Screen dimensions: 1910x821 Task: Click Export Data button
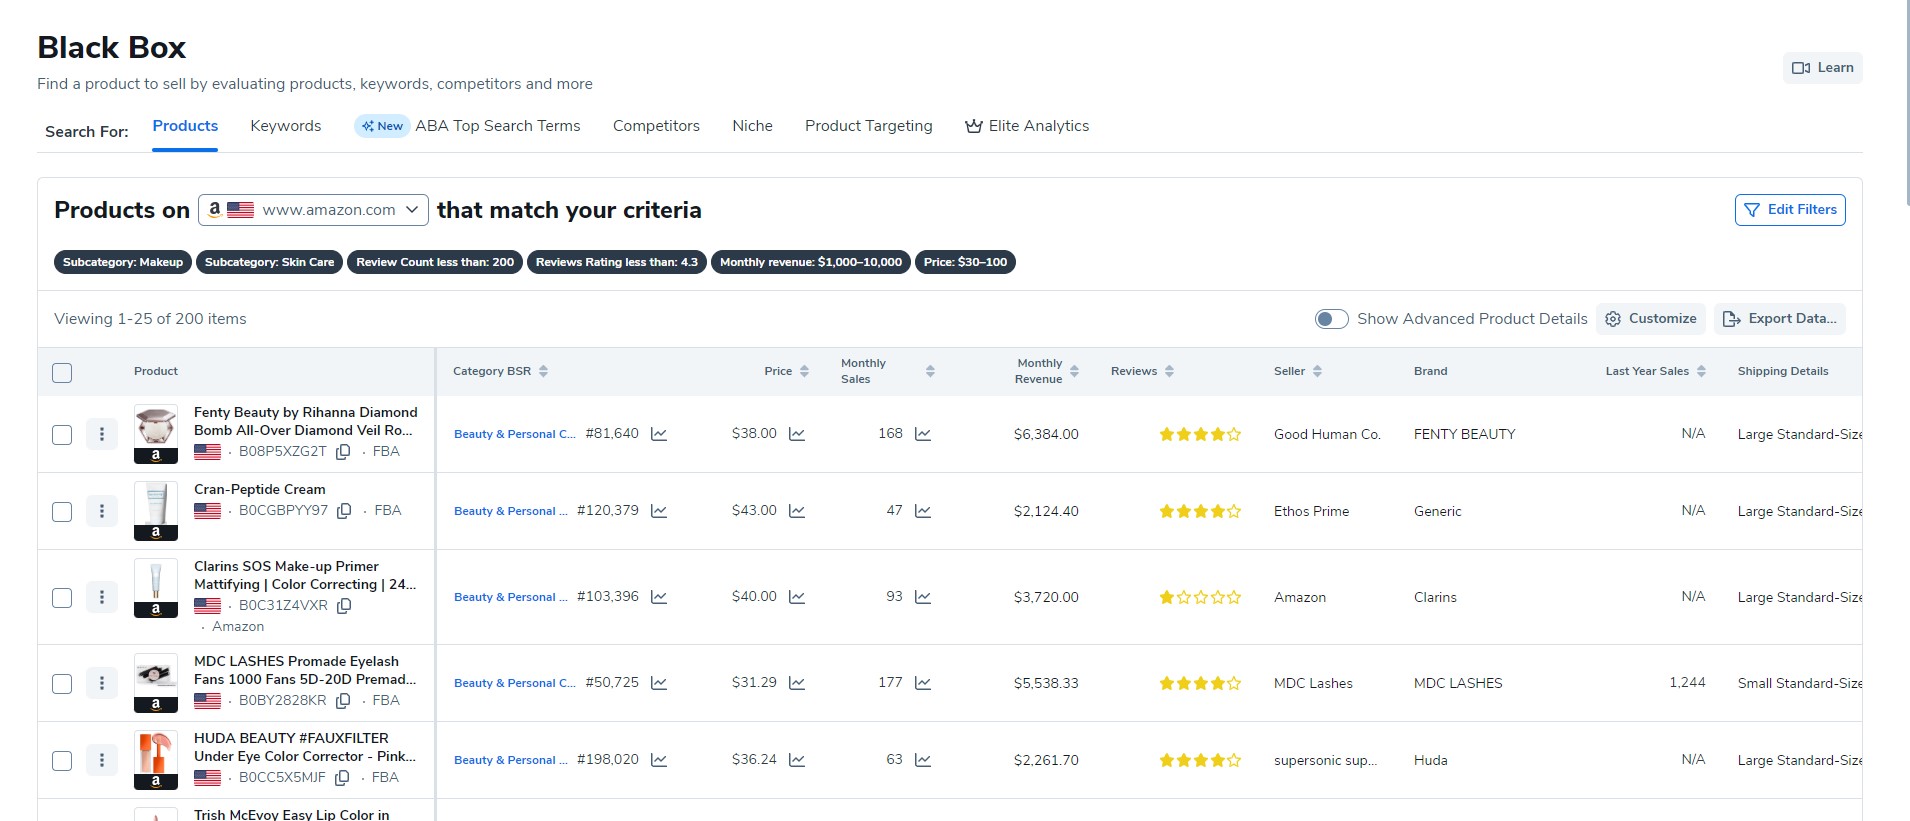point(1780,319)
